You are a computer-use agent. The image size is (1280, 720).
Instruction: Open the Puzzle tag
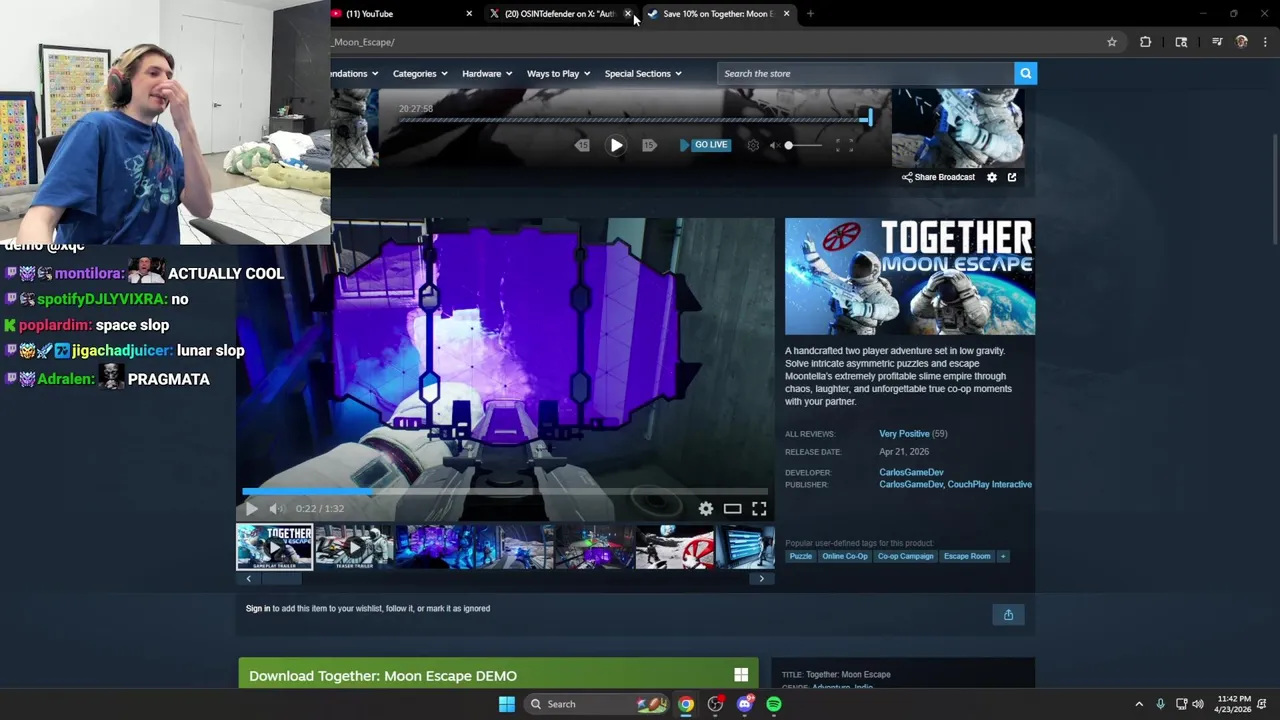pyautogui.click(x=801, y=556)
